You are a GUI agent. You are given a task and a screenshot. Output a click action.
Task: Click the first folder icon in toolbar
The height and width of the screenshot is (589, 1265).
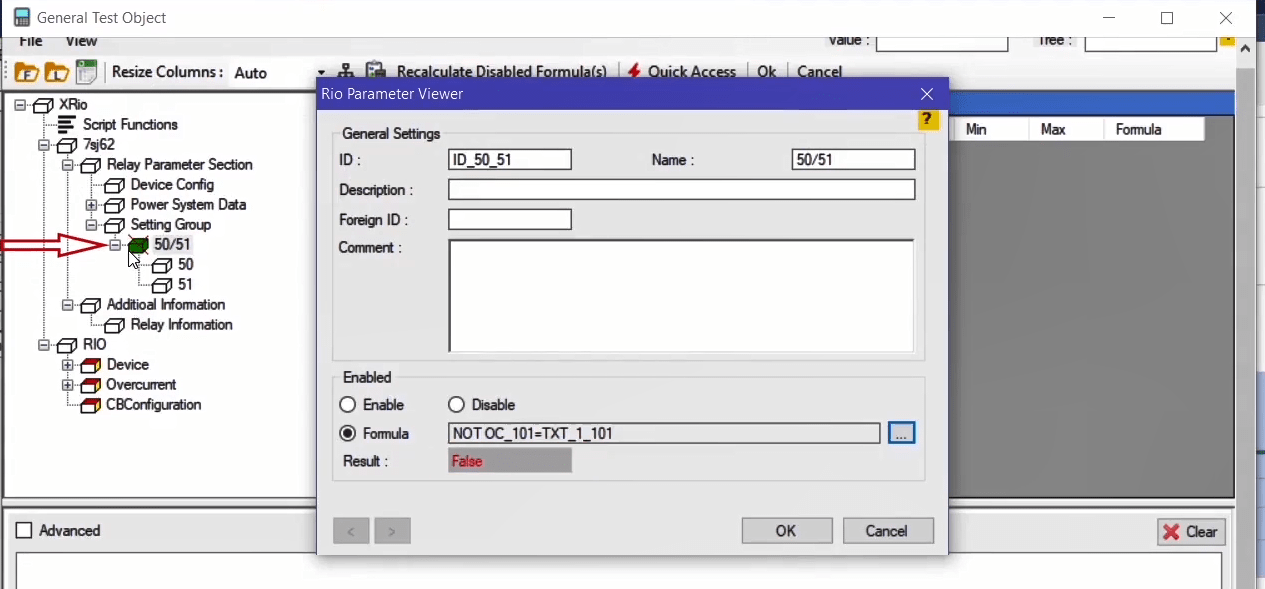tap(26, 72)
